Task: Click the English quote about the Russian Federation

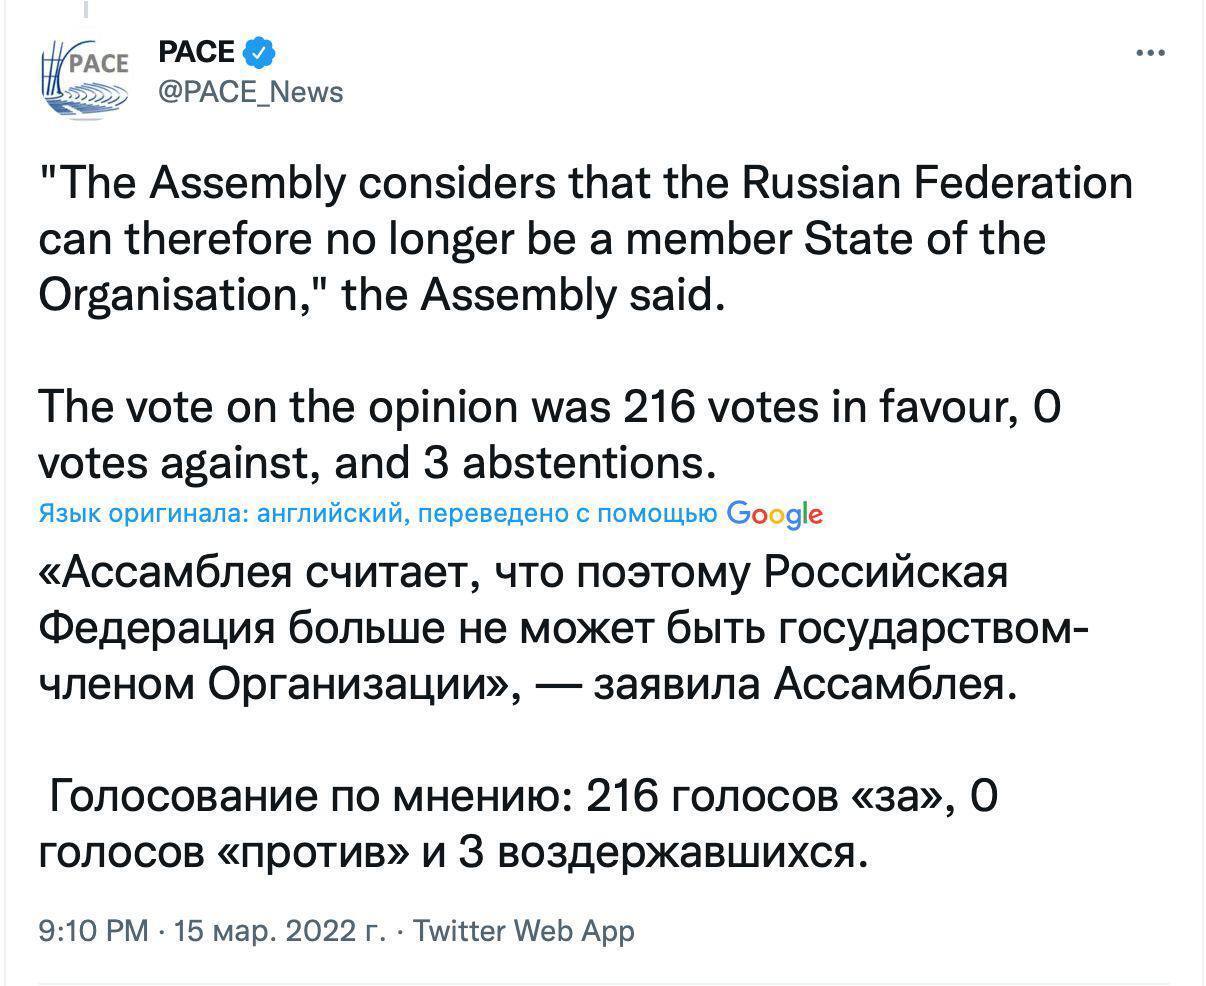Action: pos(585,240)
